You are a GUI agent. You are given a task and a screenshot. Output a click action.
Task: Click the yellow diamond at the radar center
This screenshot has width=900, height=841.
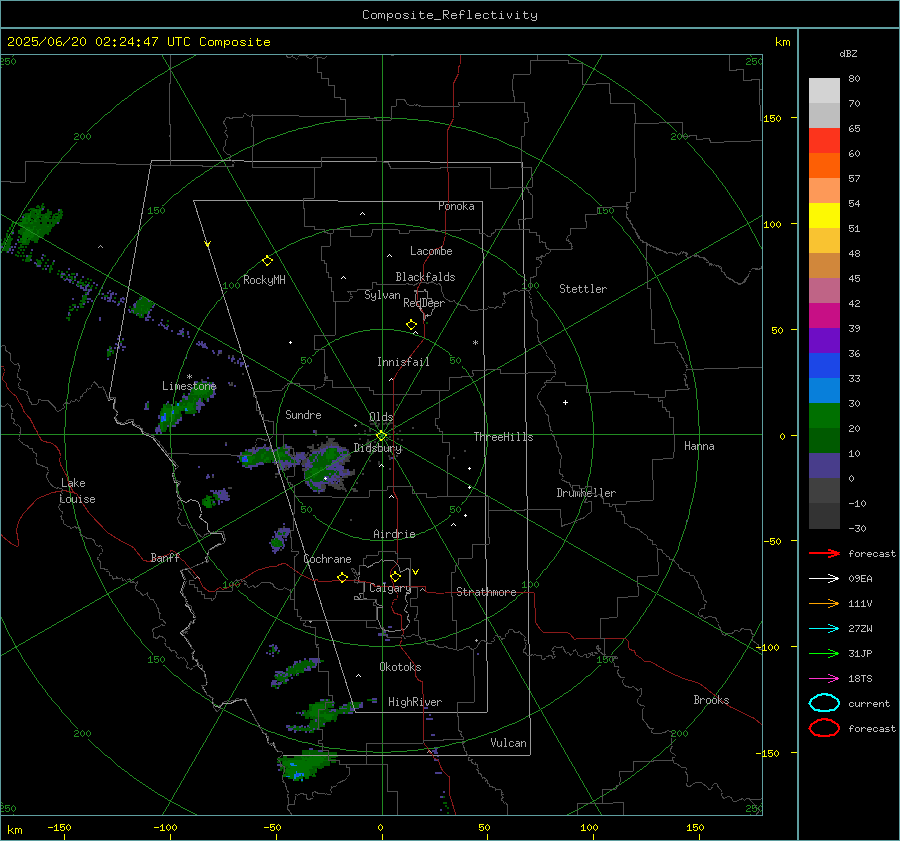point(381,436)
